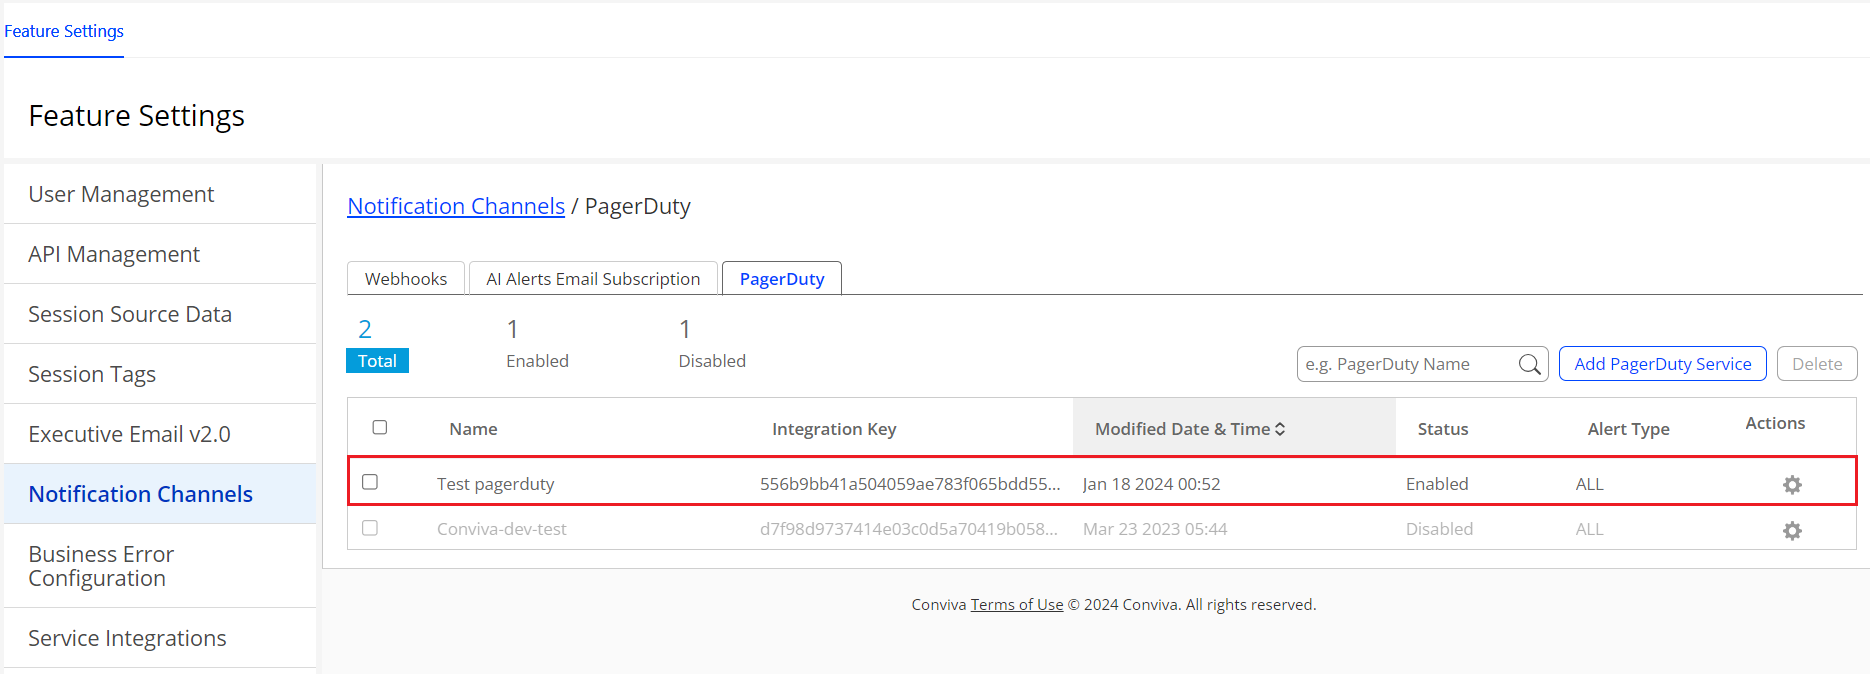The height and width of the screenshot is (674, 1870).
Task: Switch to the Webhooks tab
Action: 406,279
